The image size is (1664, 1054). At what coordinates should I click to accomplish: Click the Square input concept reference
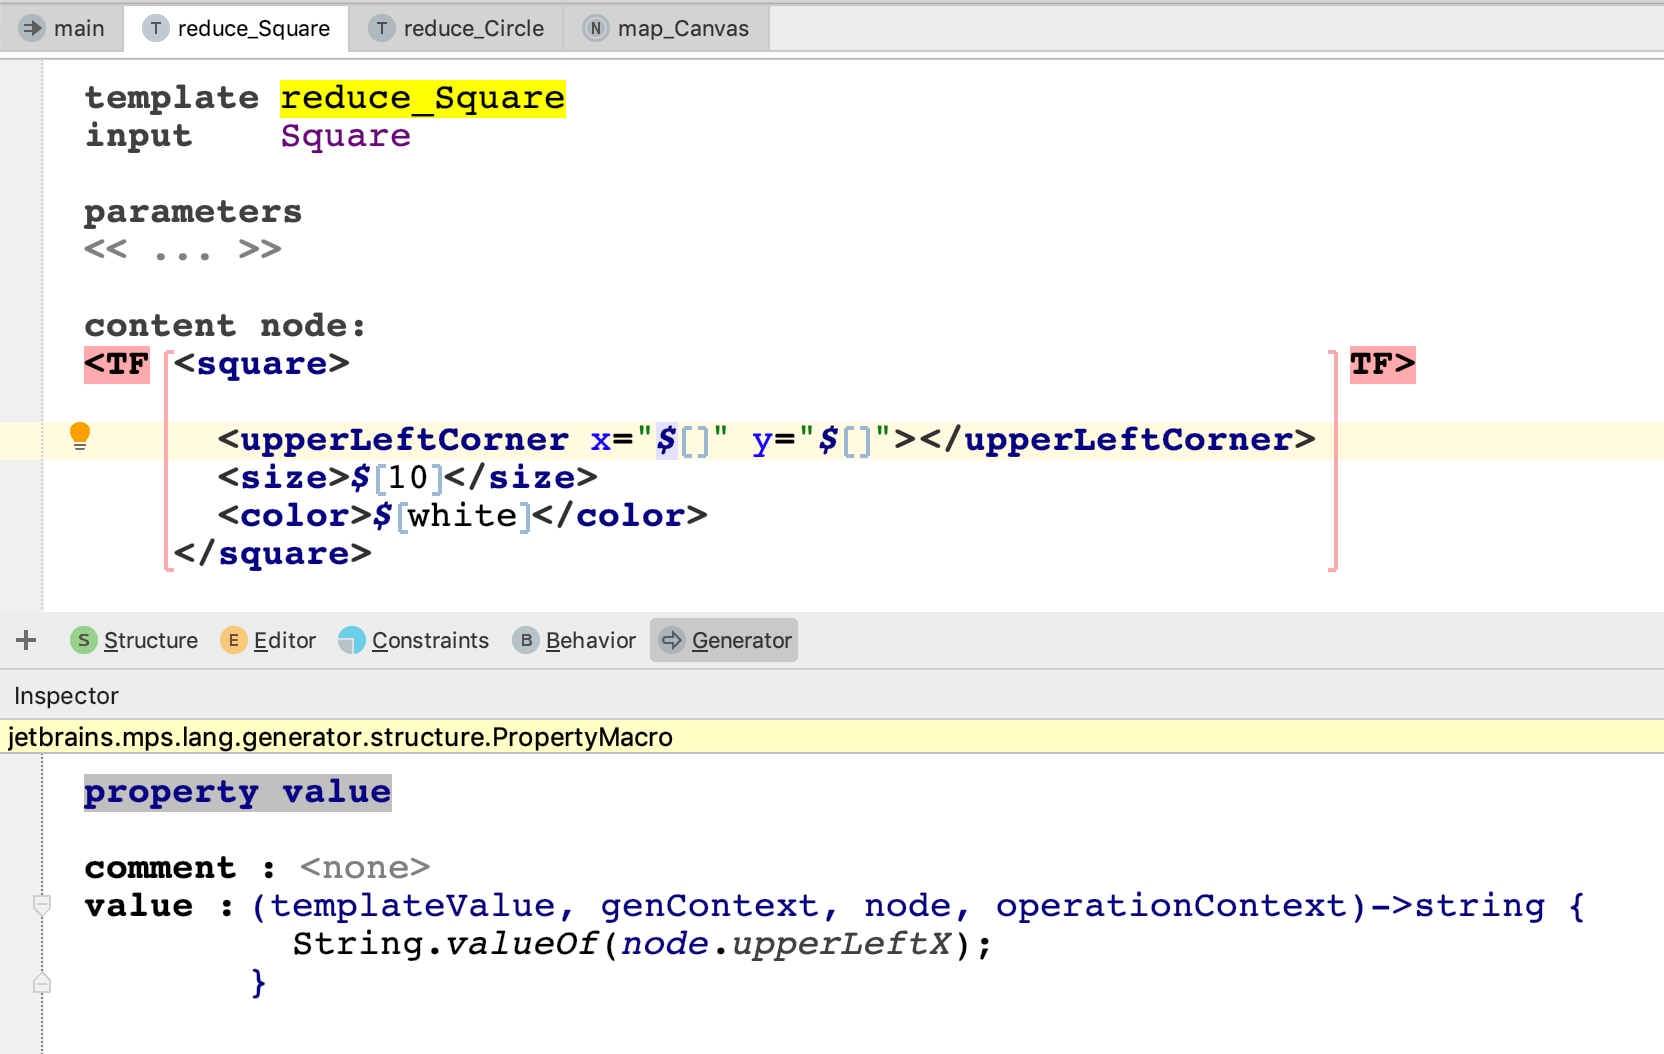345,136
